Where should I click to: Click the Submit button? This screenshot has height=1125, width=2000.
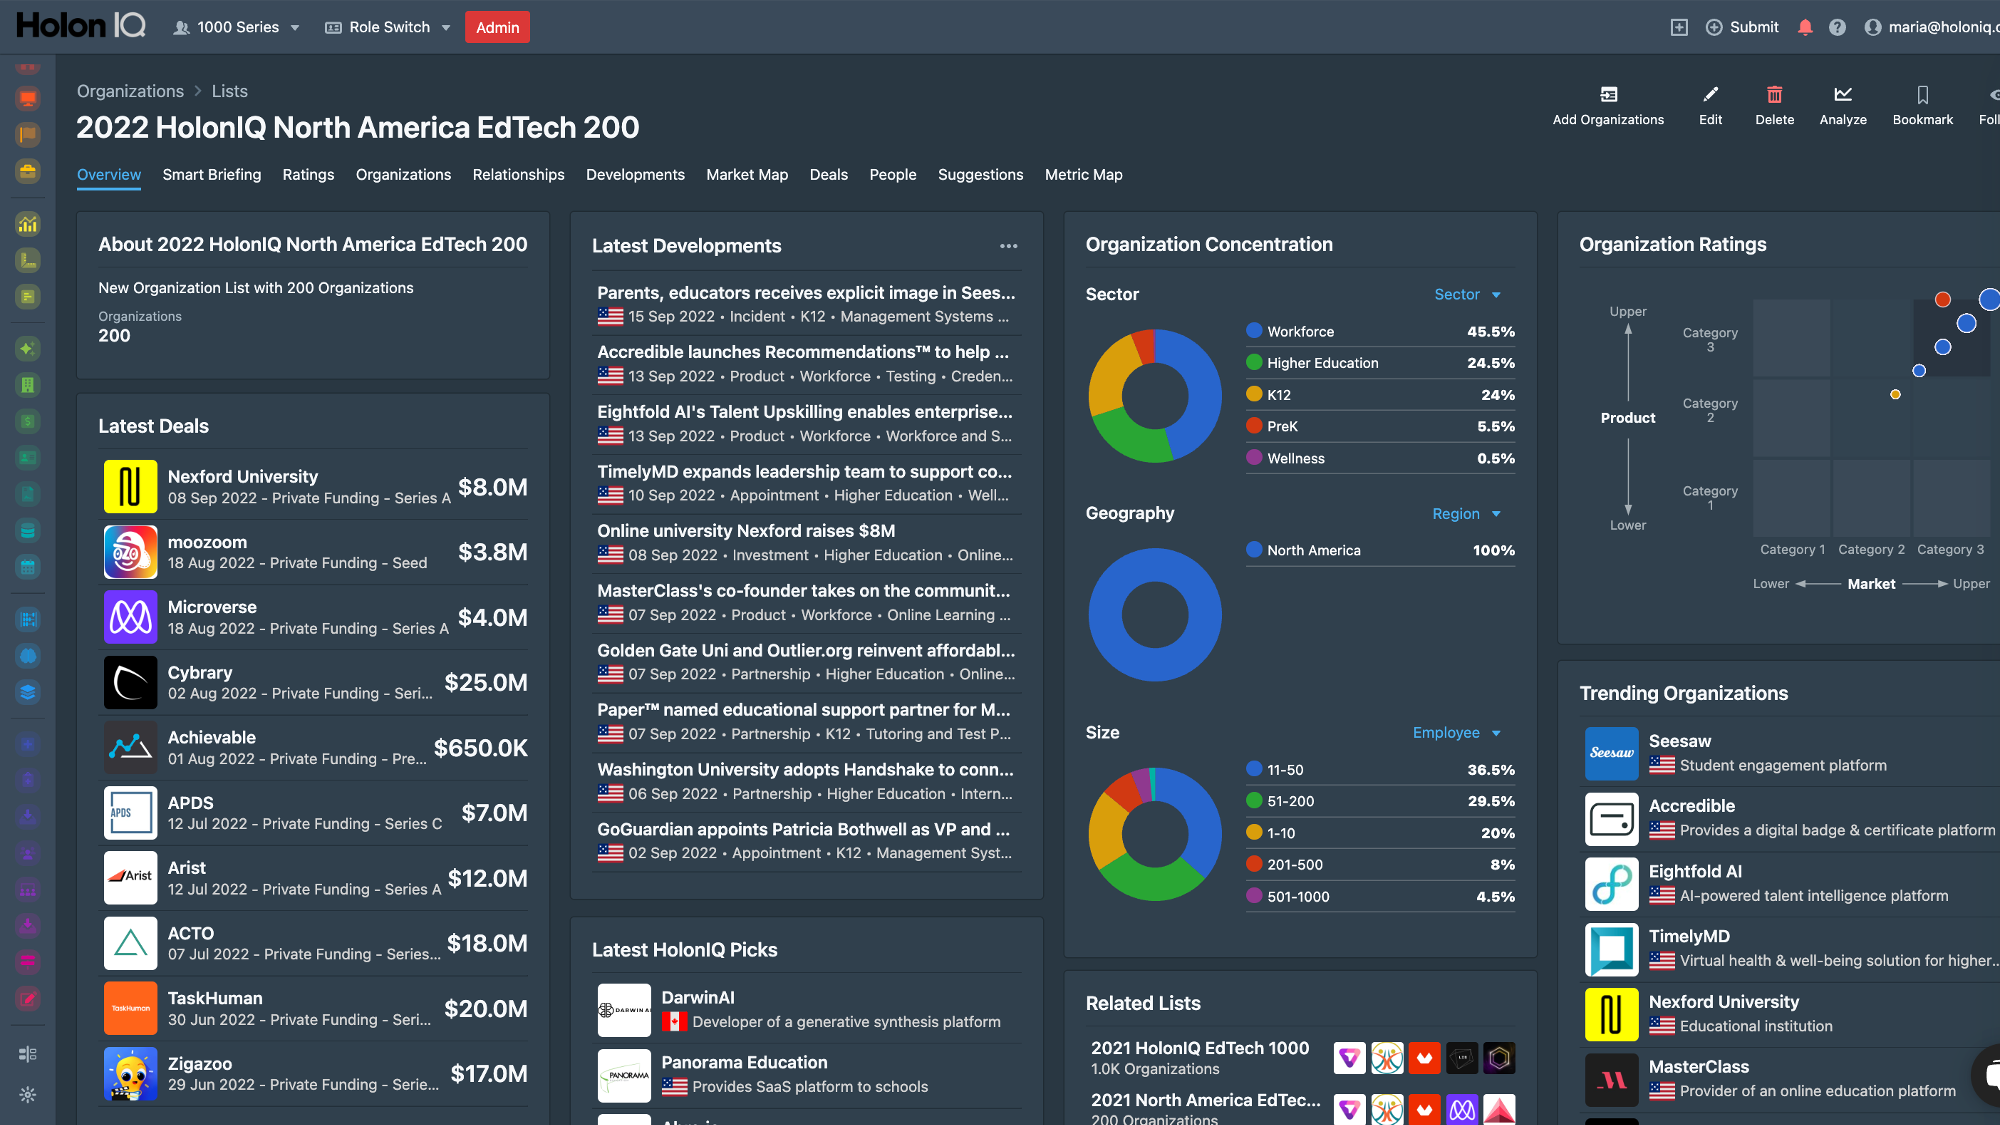(1742, 27)
